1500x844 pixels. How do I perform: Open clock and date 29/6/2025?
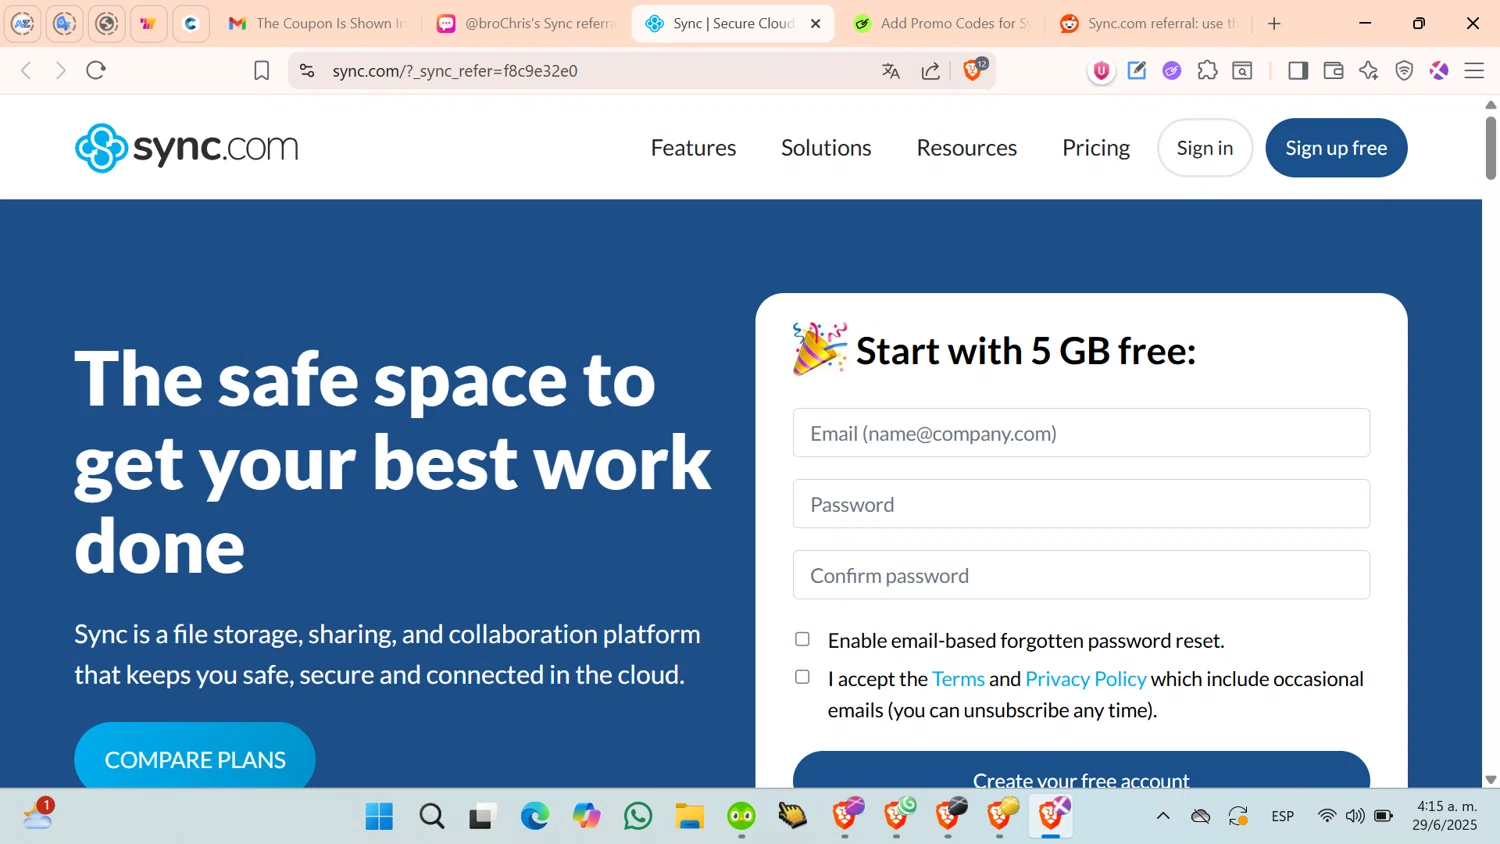click(x=1444, y=815)
